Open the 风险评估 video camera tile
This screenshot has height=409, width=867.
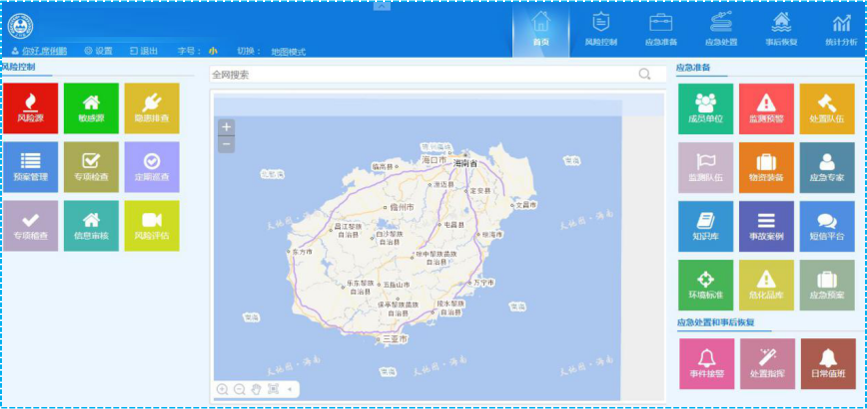click(x=152, y=225)
